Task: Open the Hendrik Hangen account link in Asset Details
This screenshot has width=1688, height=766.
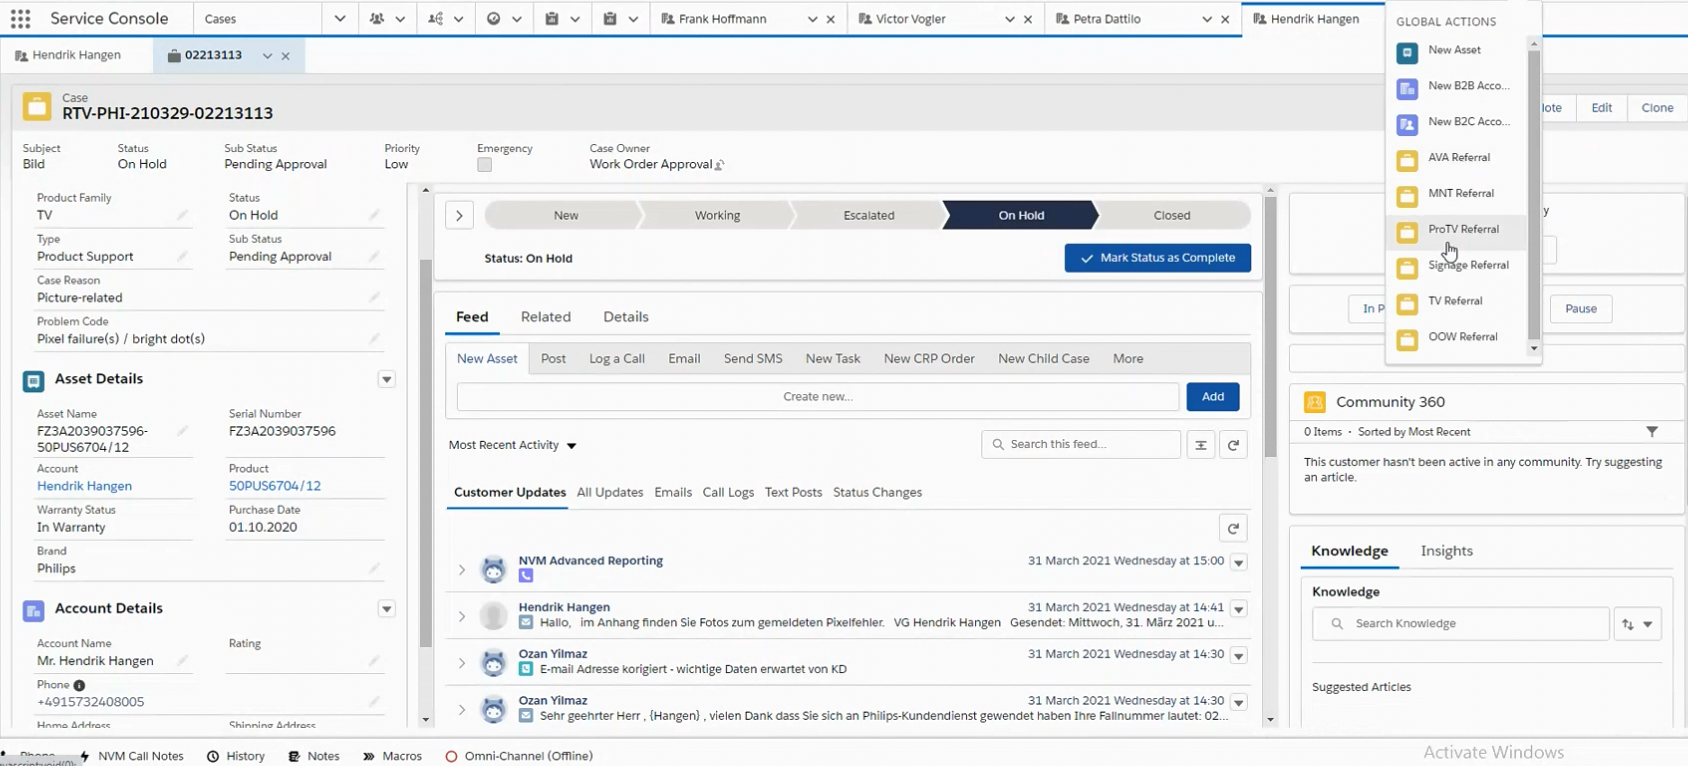Action: [x=84, y=486]
